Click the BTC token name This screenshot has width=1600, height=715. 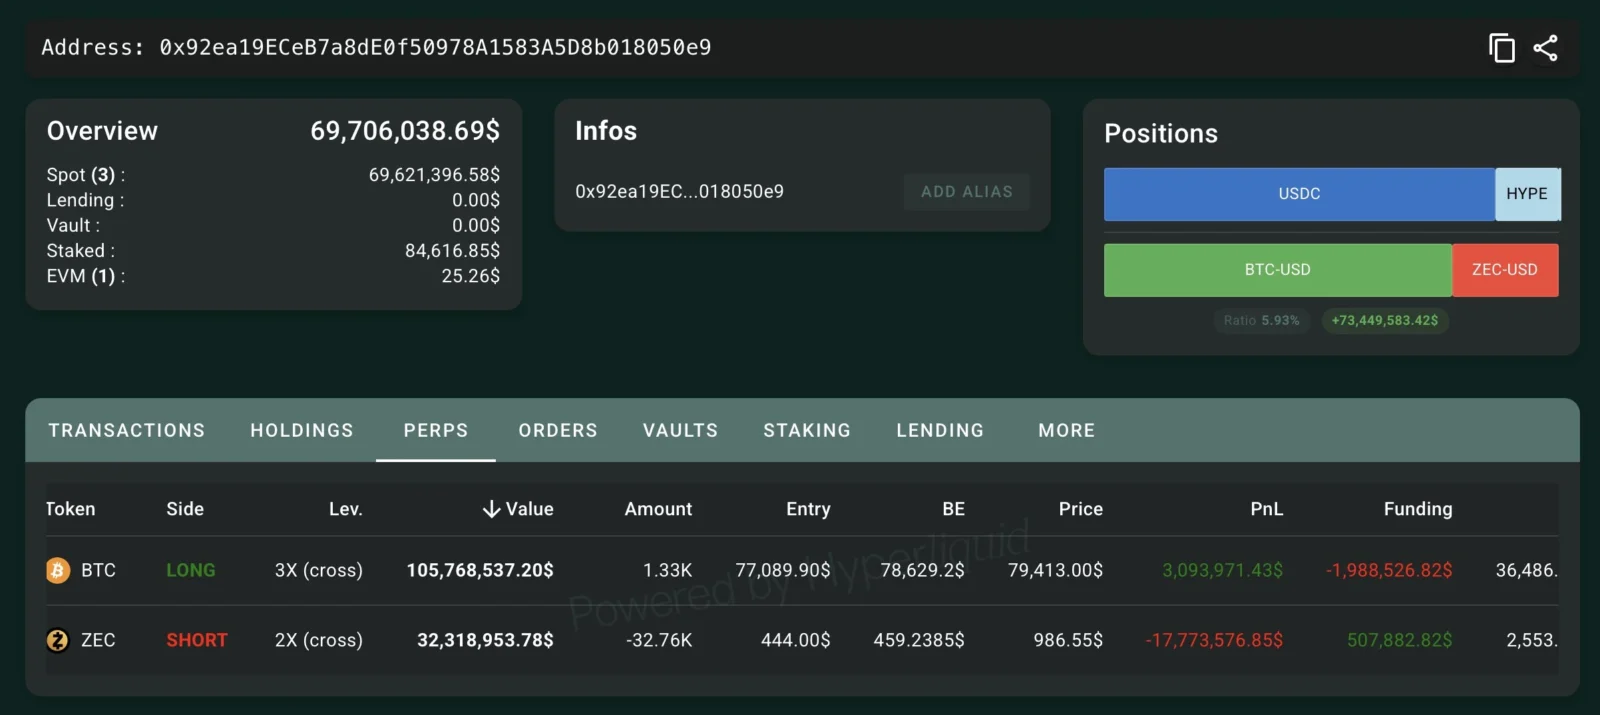tap(98, 570)
